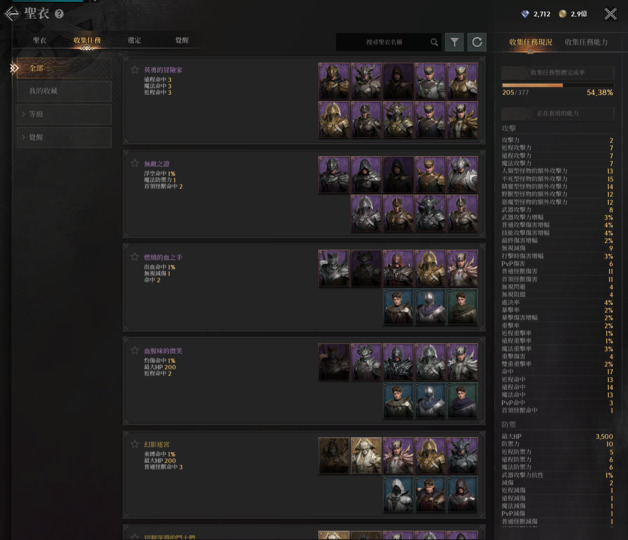
Task: Click the gold coin currency icon
Action: click(x=562, y=14)
